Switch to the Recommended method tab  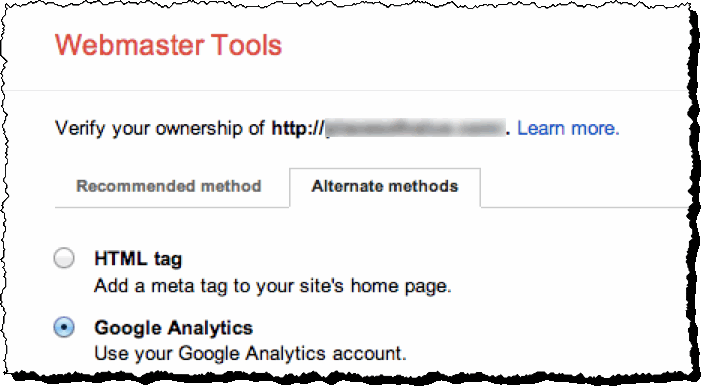[x=168, y=186]
